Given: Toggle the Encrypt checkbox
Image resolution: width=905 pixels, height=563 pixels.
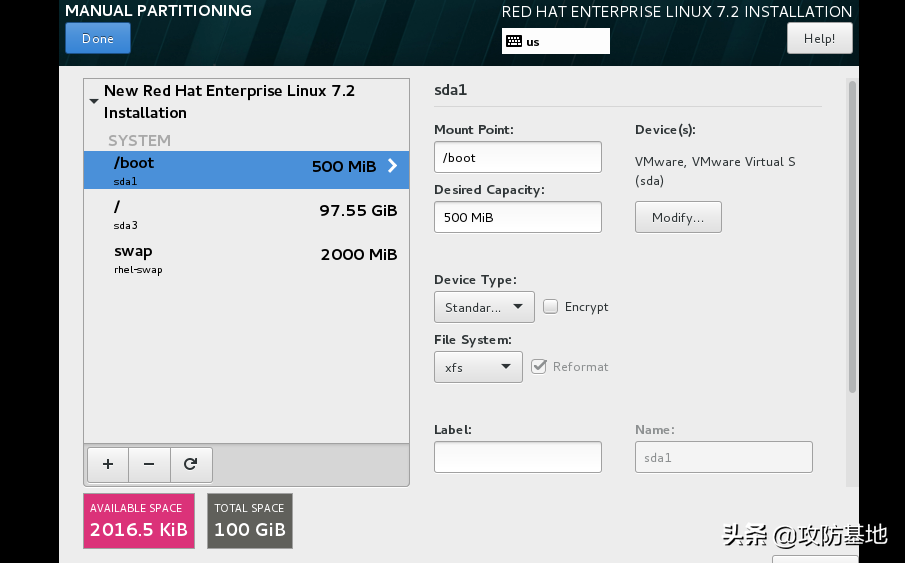Looking at the screenshot, I should tap(551, 307).
